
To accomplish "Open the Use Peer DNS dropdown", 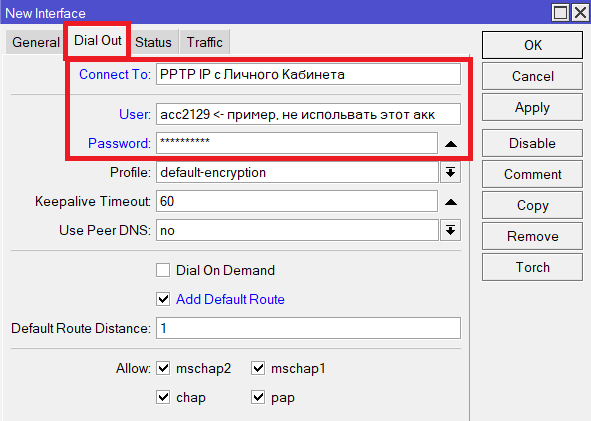I will (x=450, y=230).
